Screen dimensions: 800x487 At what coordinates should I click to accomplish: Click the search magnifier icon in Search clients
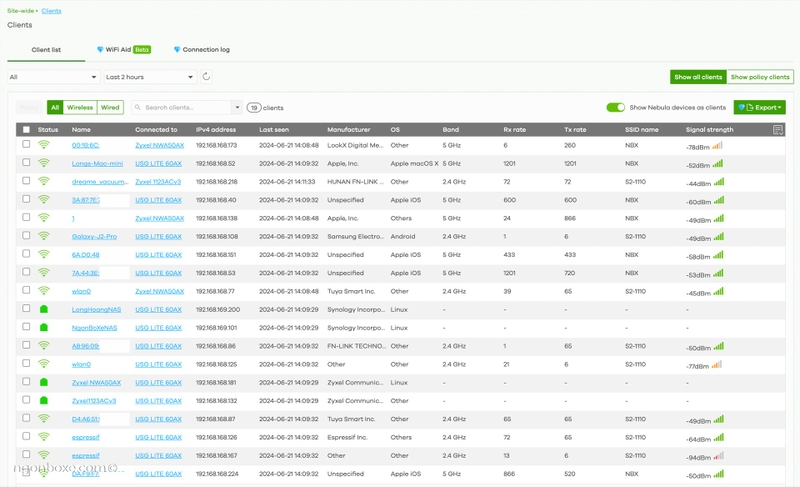click(138, 108)
